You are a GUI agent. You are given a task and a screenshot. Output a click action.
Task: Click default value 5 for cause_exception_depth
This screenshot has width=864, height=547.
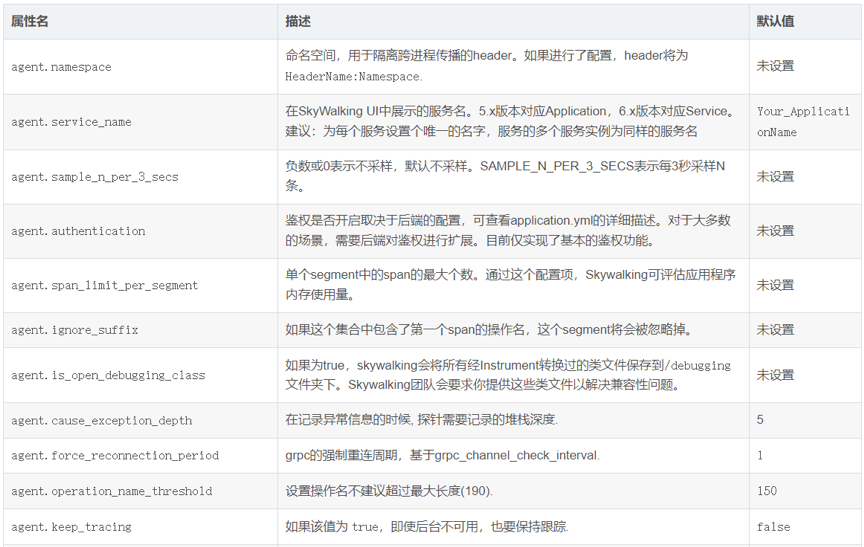click(x=760, y=420)
